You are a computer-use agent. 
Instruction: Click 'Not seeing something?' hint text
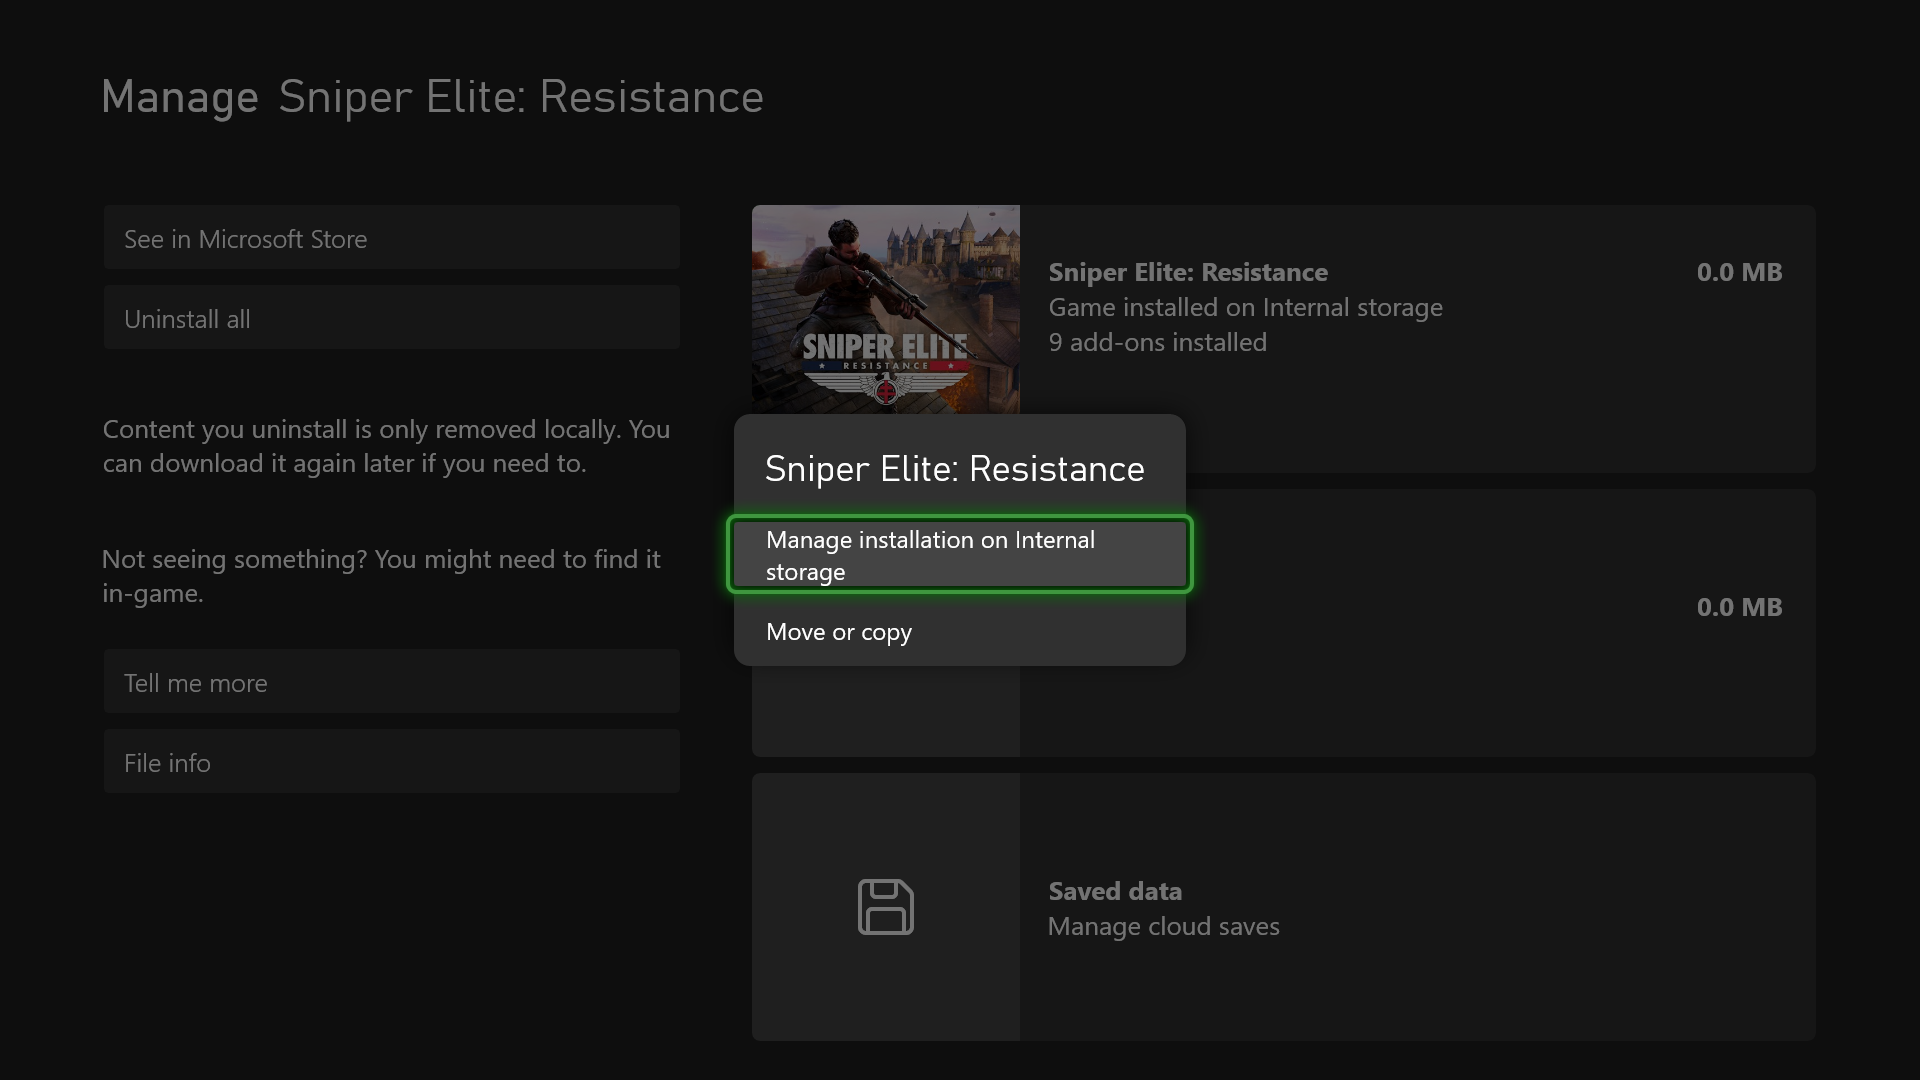pyautogui.click(x=381, y=576)
